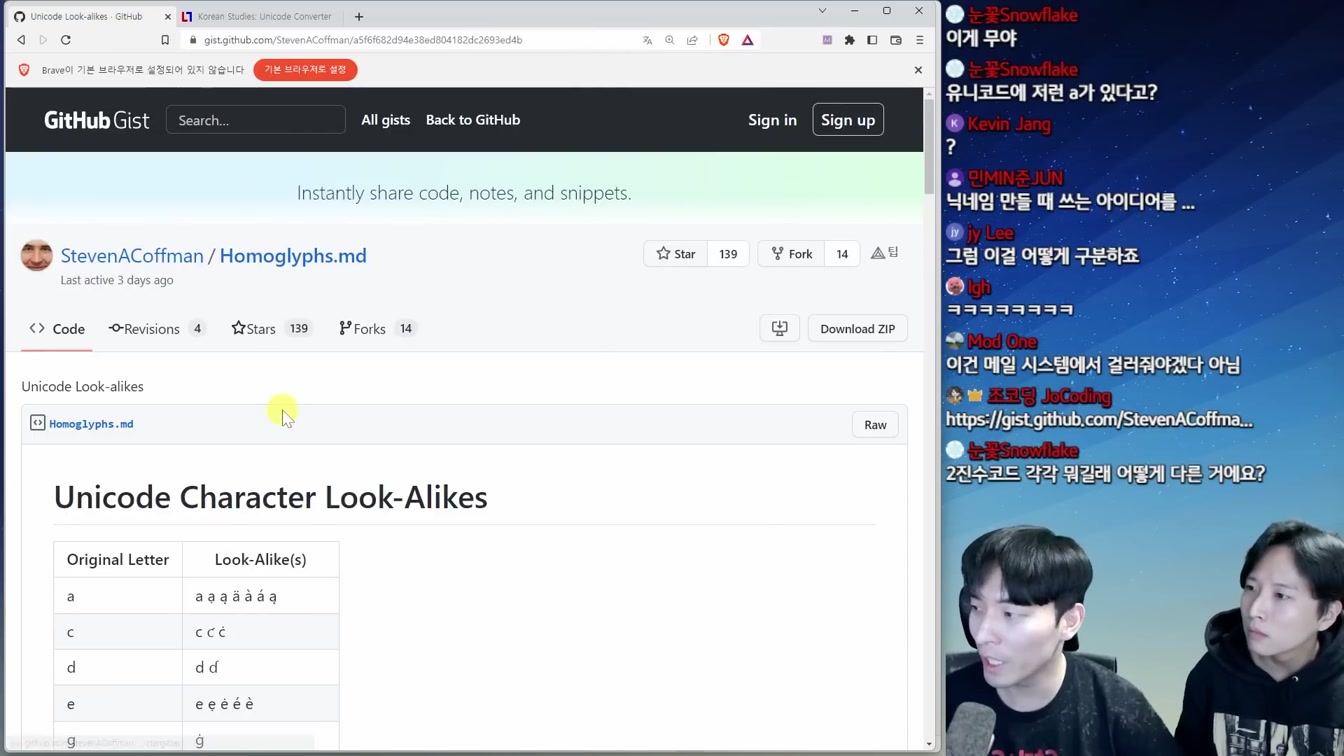Open a new browser tab

[x=359, y=17]
